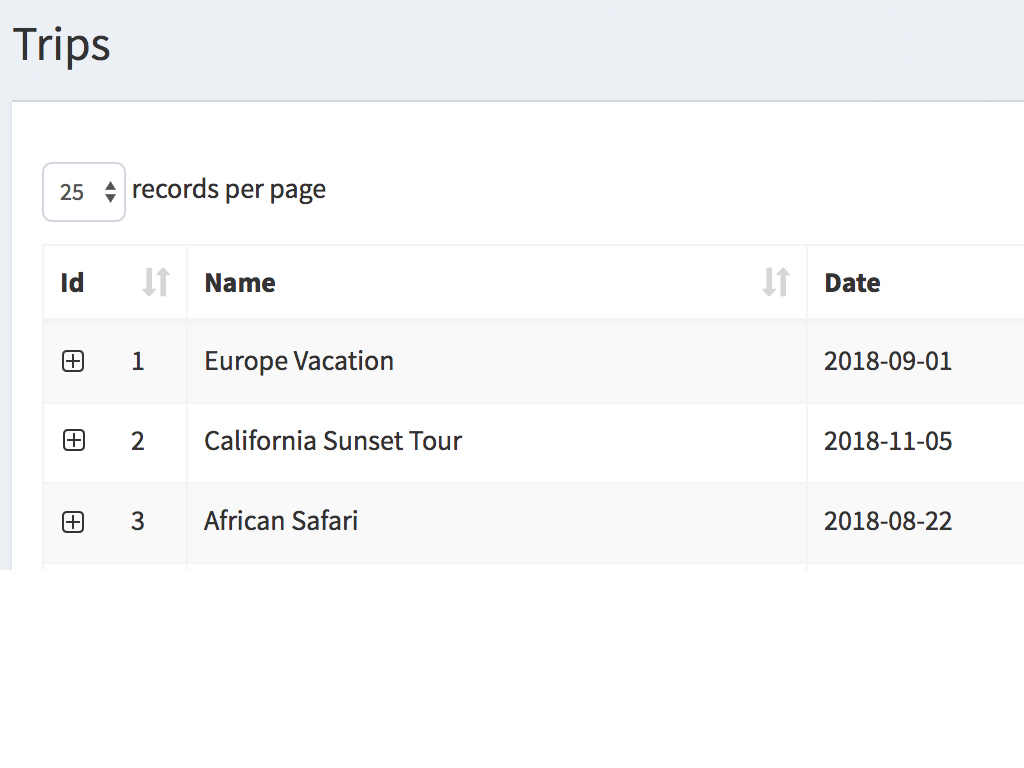Click row id number 2
Screen dimensions: 1024x768
[137, 441]
